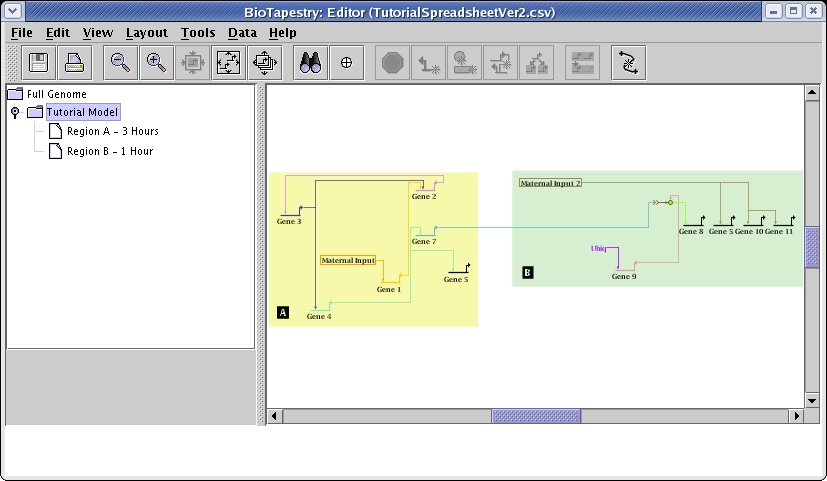The height and width of the screenshot is (481, 827).
Task: Click the Maternal Input 2 node
Action: click(x=550, y=183)
